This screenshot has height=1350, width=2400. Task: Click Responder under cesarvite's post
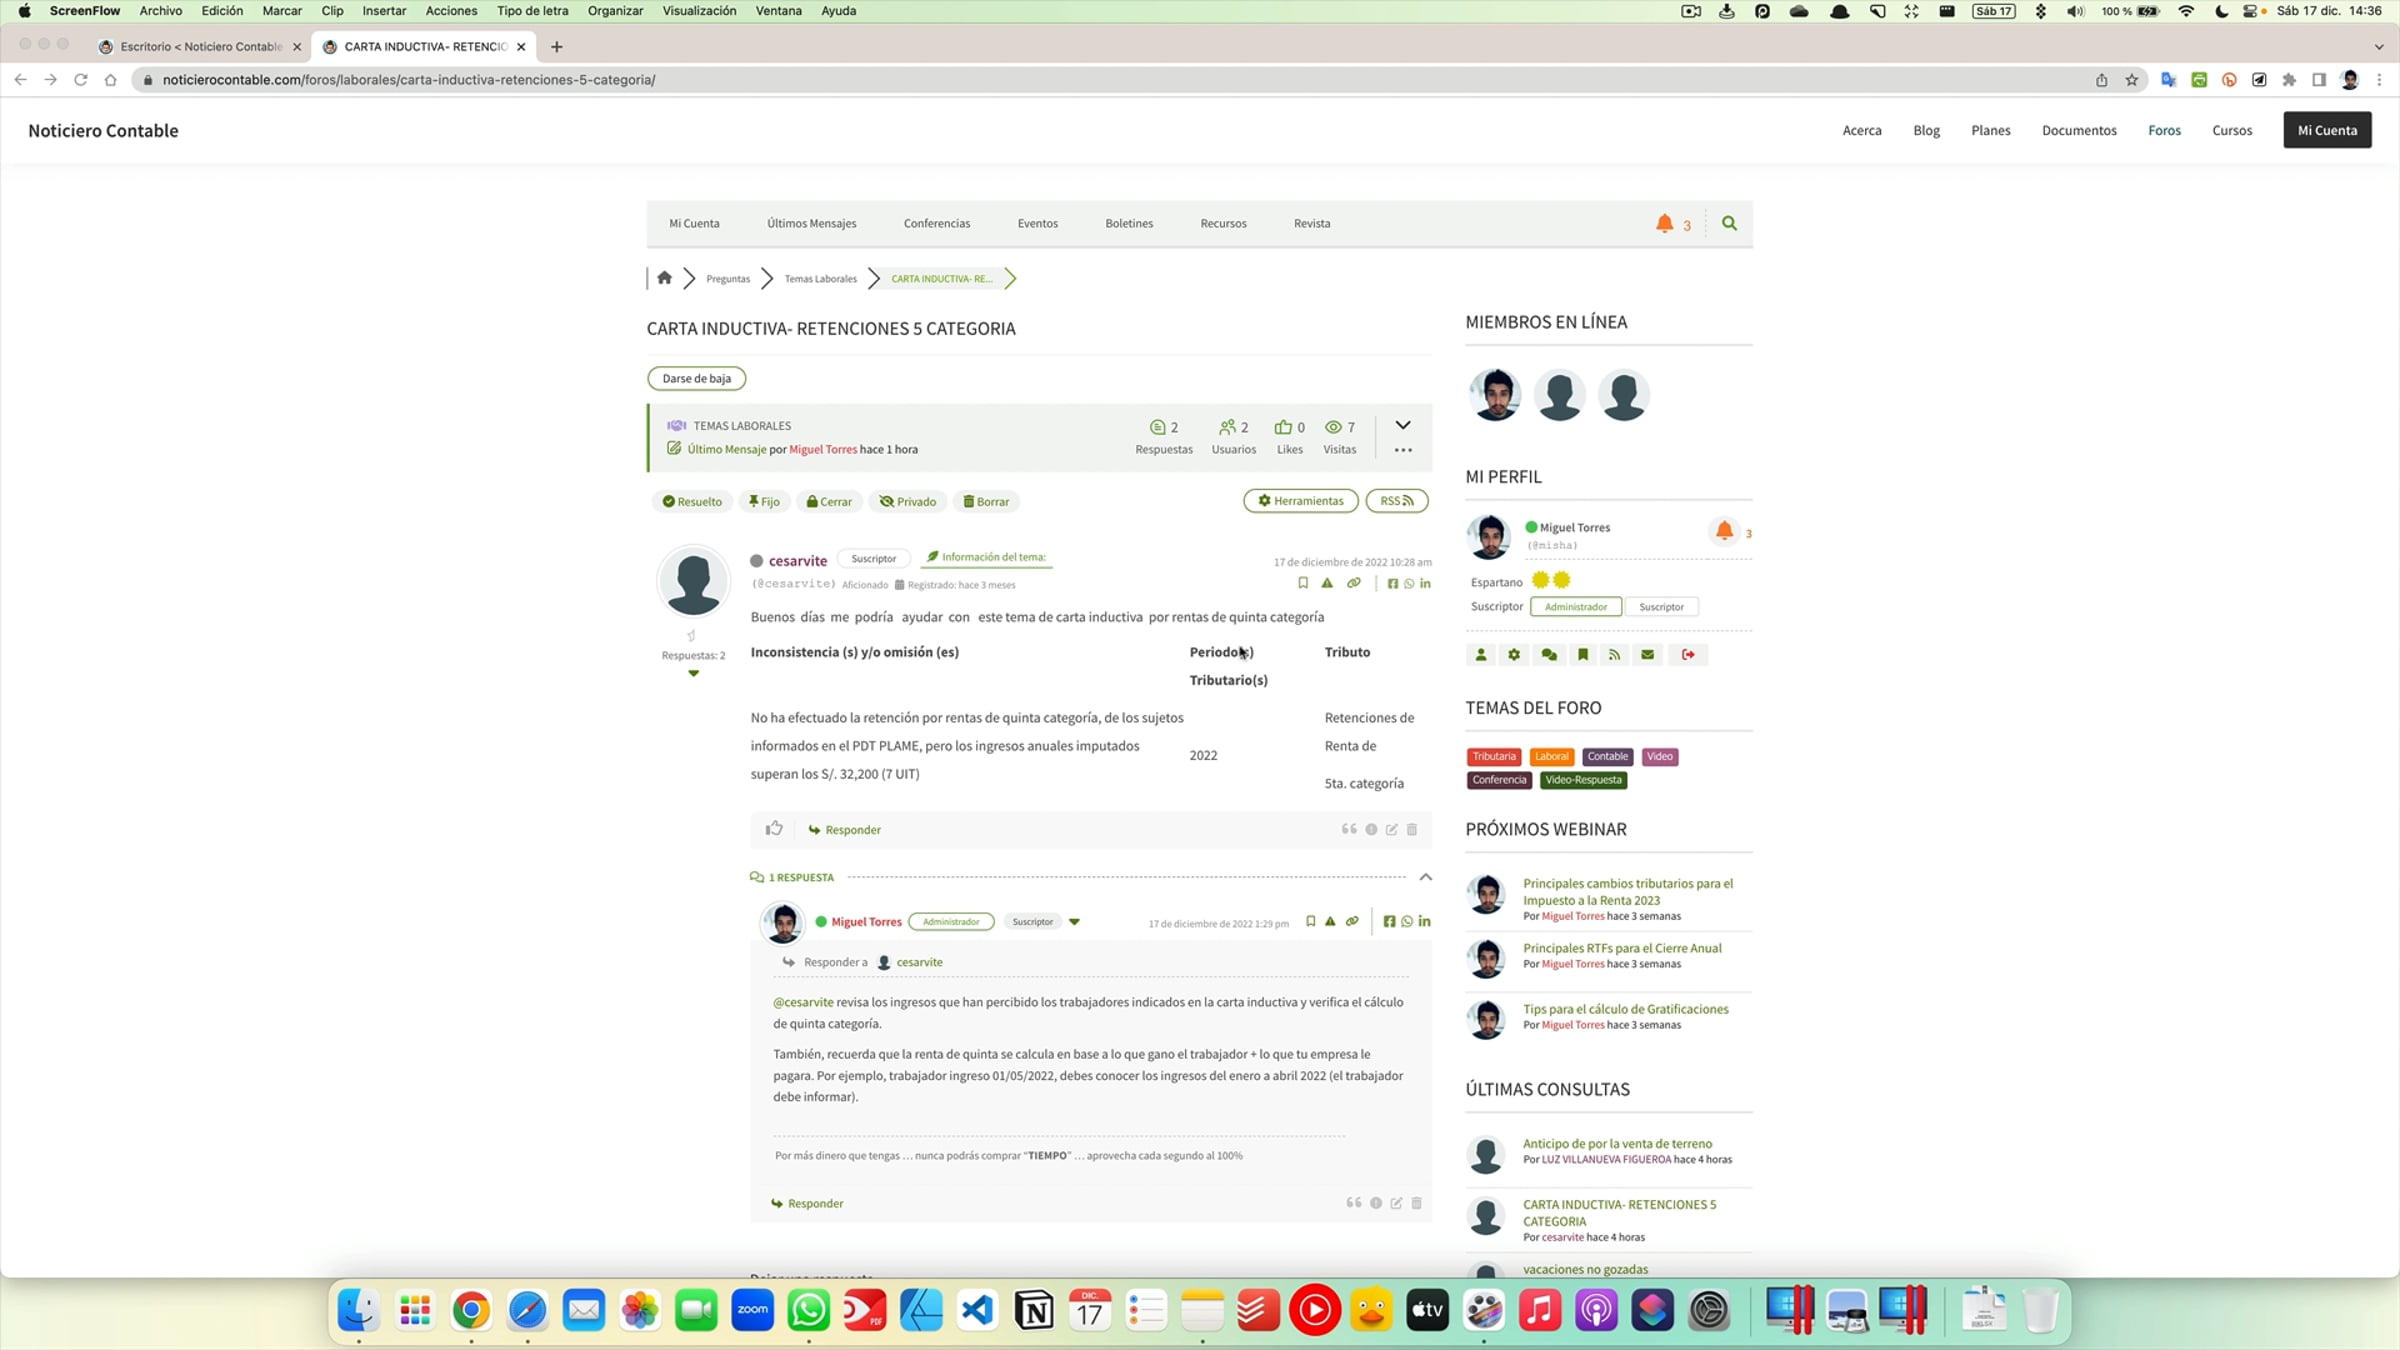click(845, 830)
